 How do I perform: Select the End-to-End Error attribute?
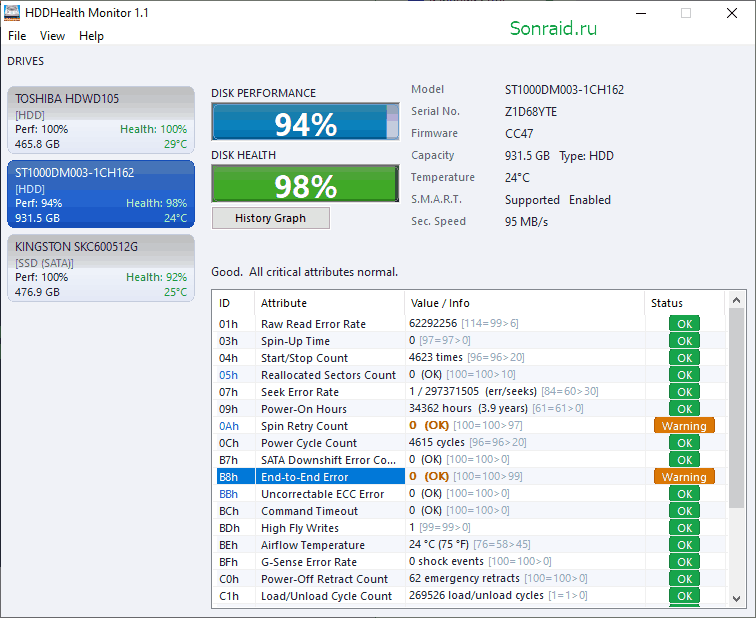tap(470, 477)
